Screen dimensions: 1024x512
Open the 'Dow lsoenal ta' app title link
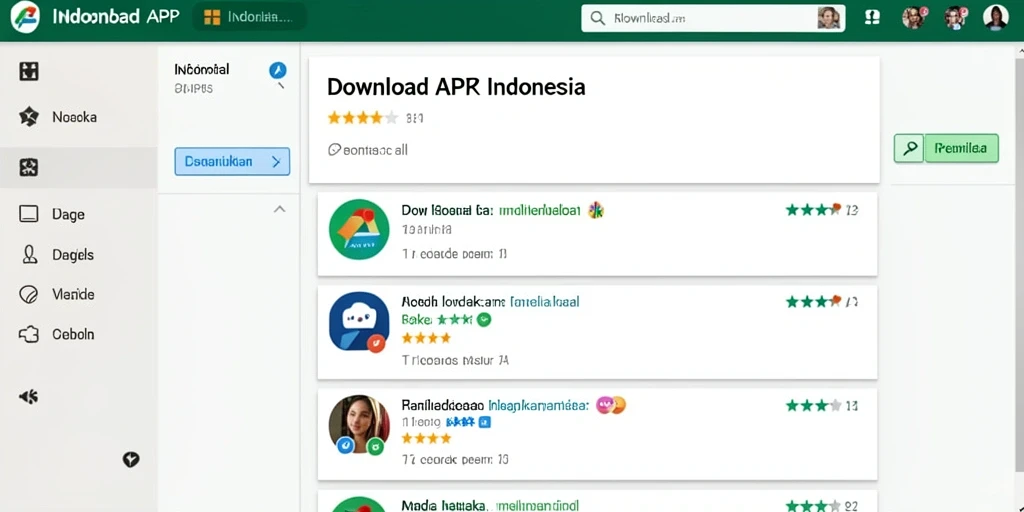[490, 210]
